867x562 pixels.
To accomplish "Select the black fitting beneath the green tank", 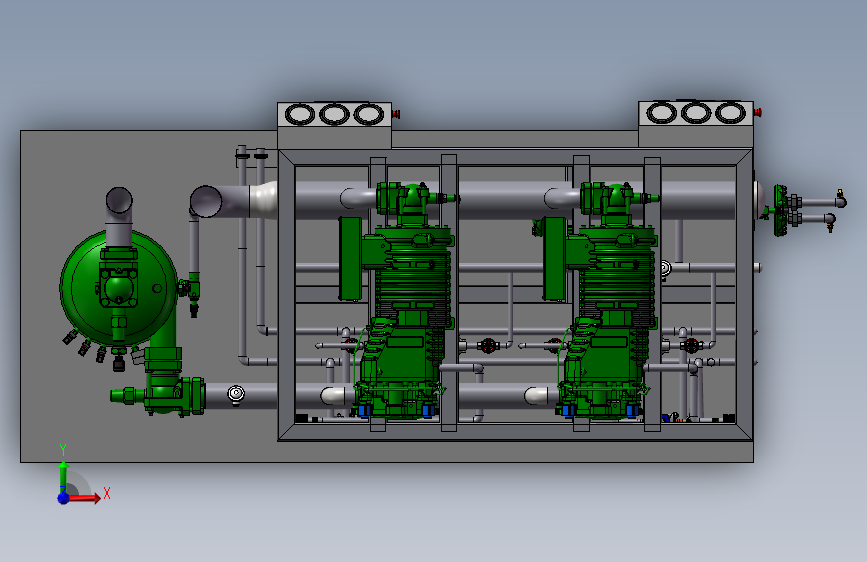I will pos(118,363).
